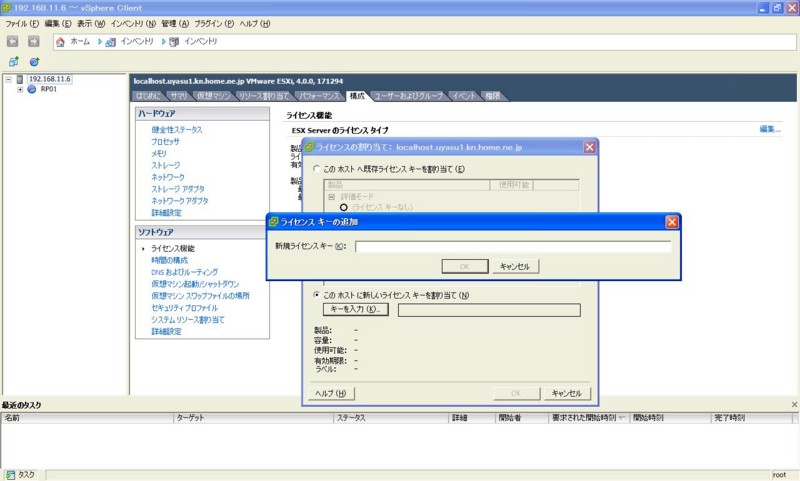800x481 pixels.
Task: Click ヘルプ button in license assignment dialog
Action: coord(331,393)
